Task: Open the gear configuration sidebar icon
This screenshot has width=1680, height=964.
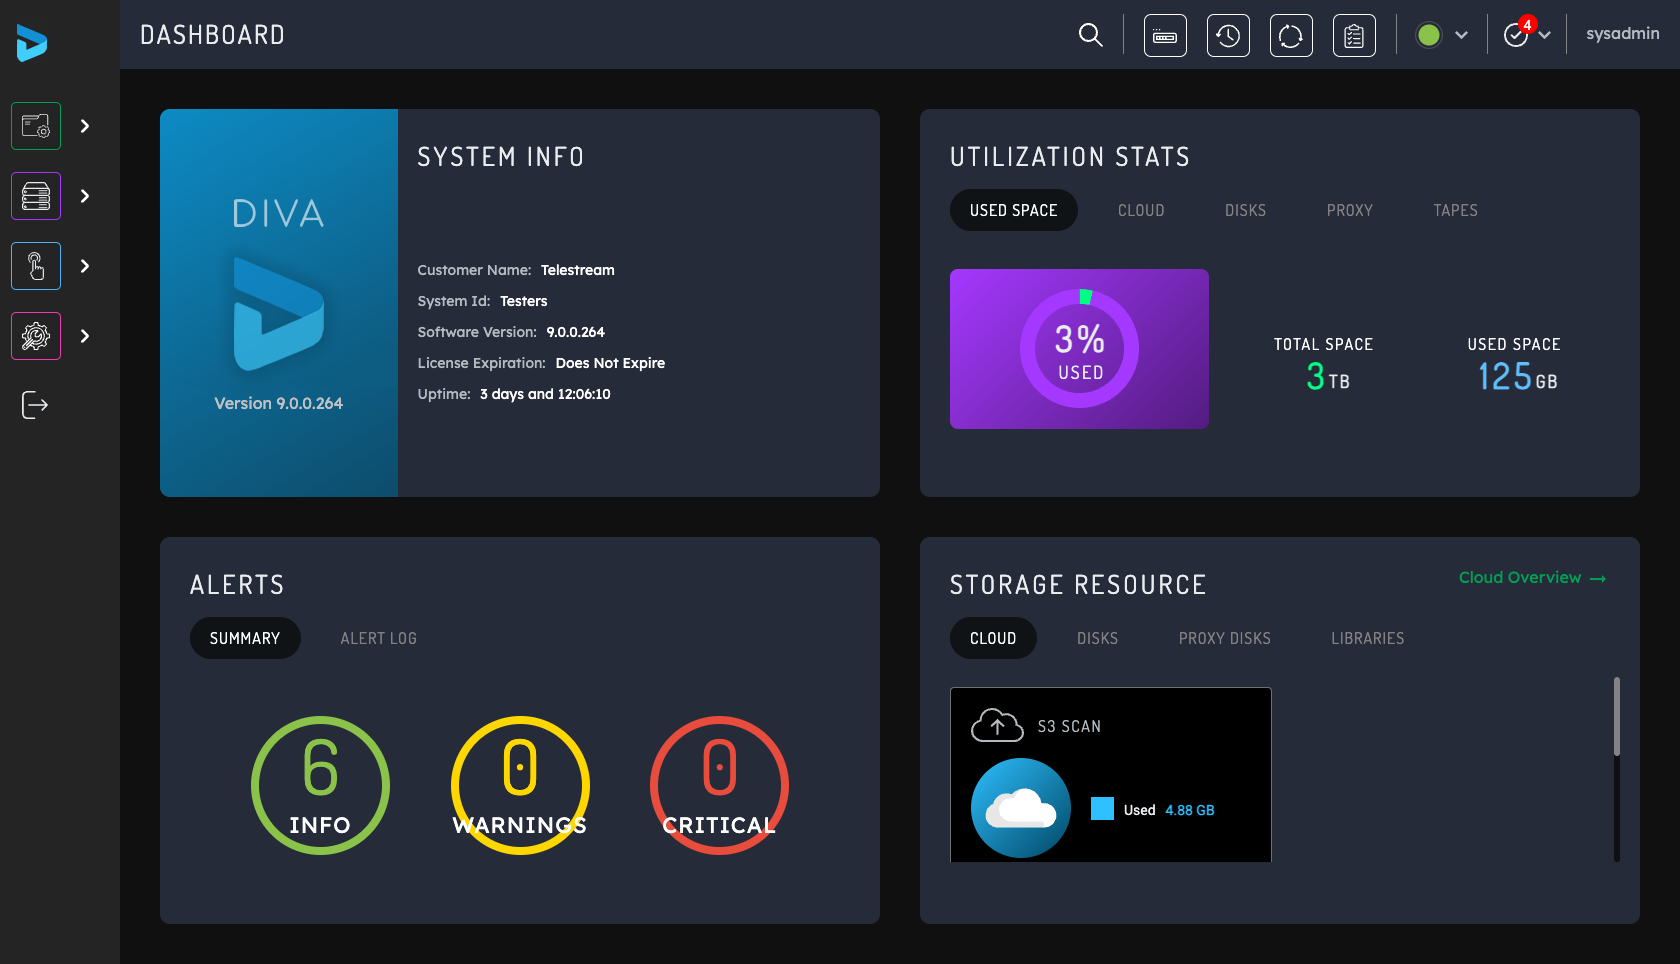Action: tap(36, 336)
